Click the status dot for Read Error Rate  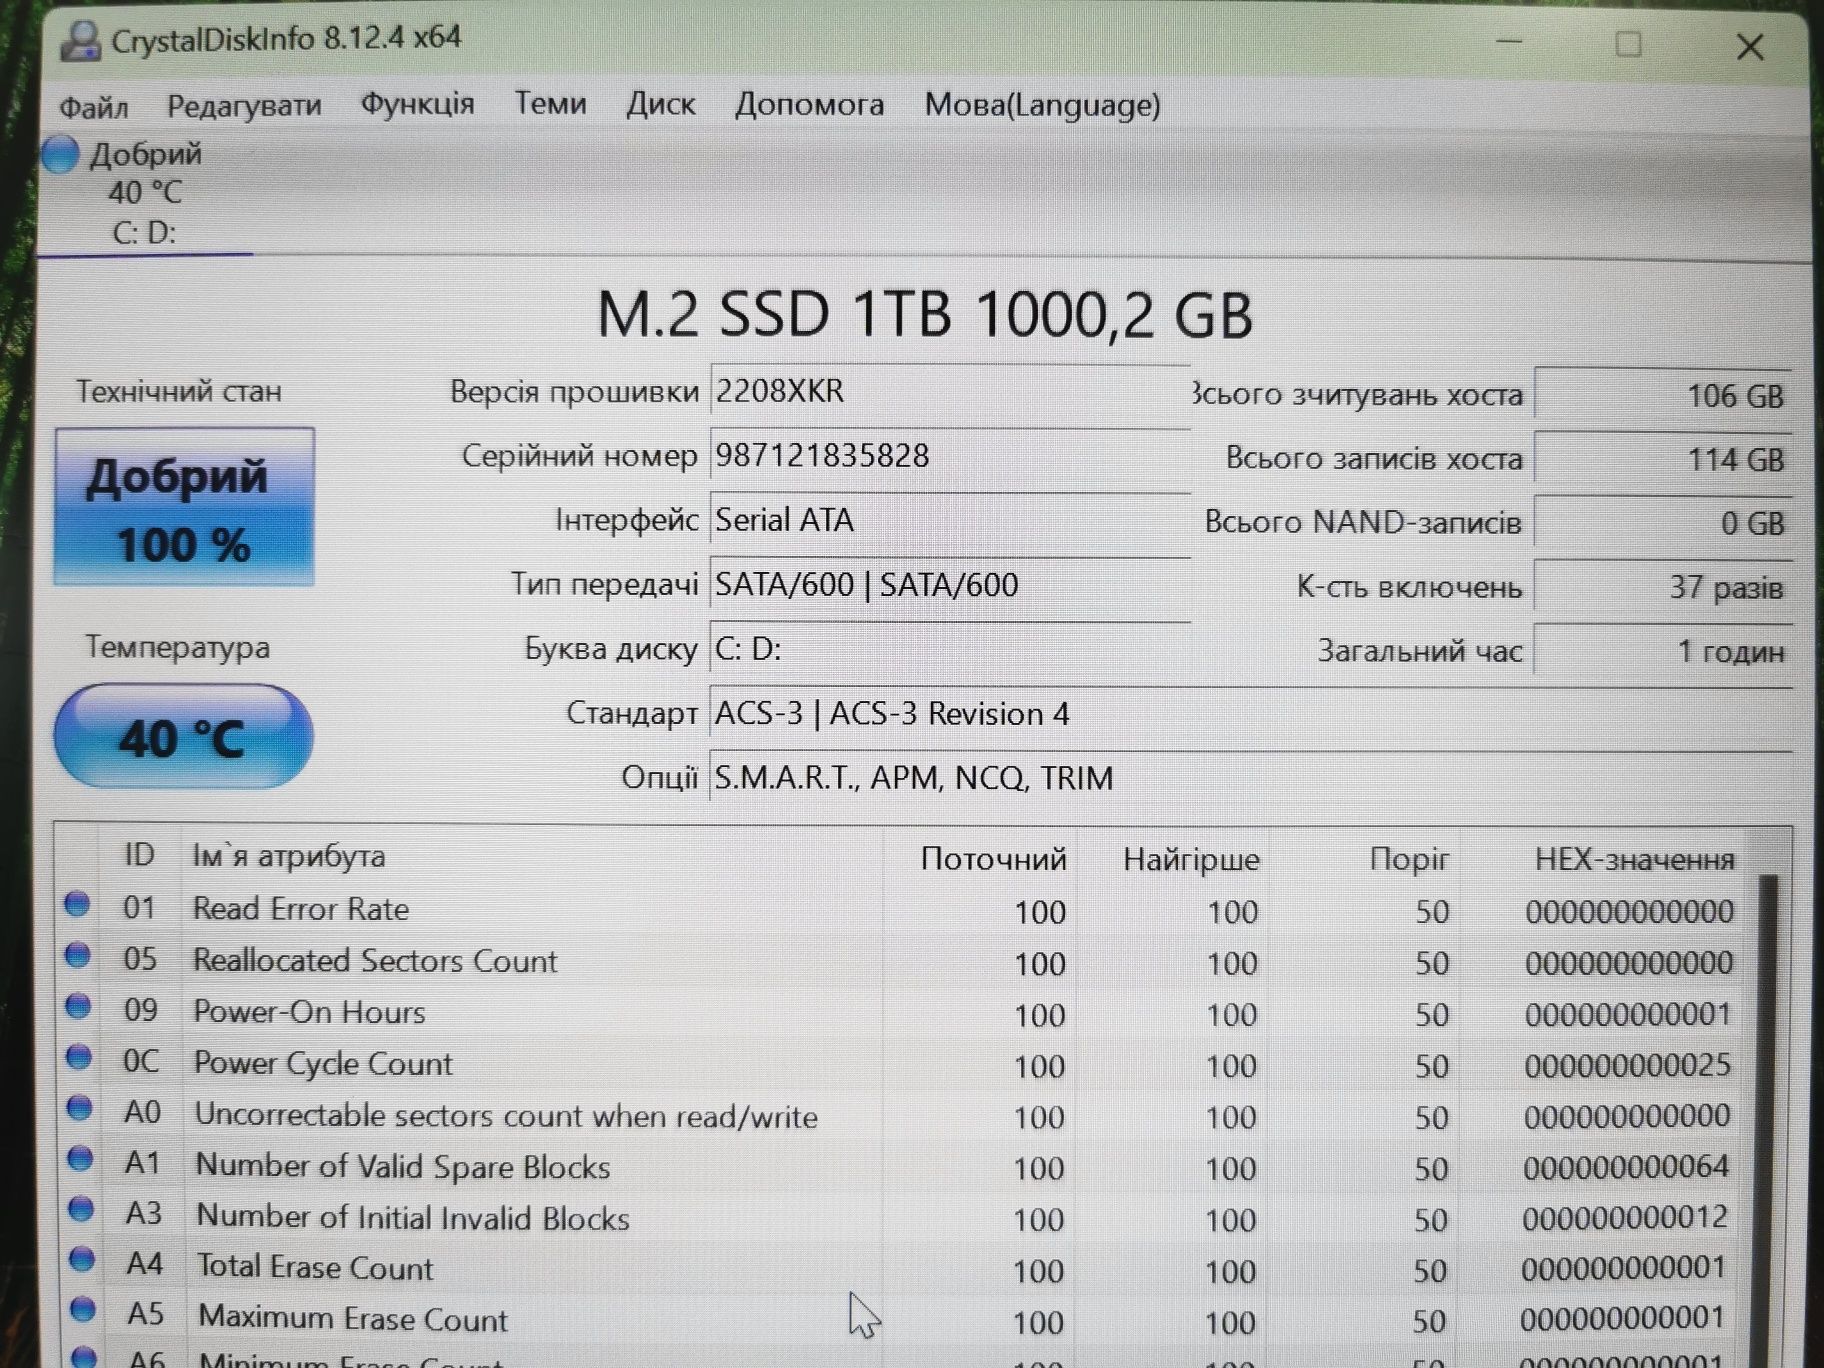click(77, 904)
